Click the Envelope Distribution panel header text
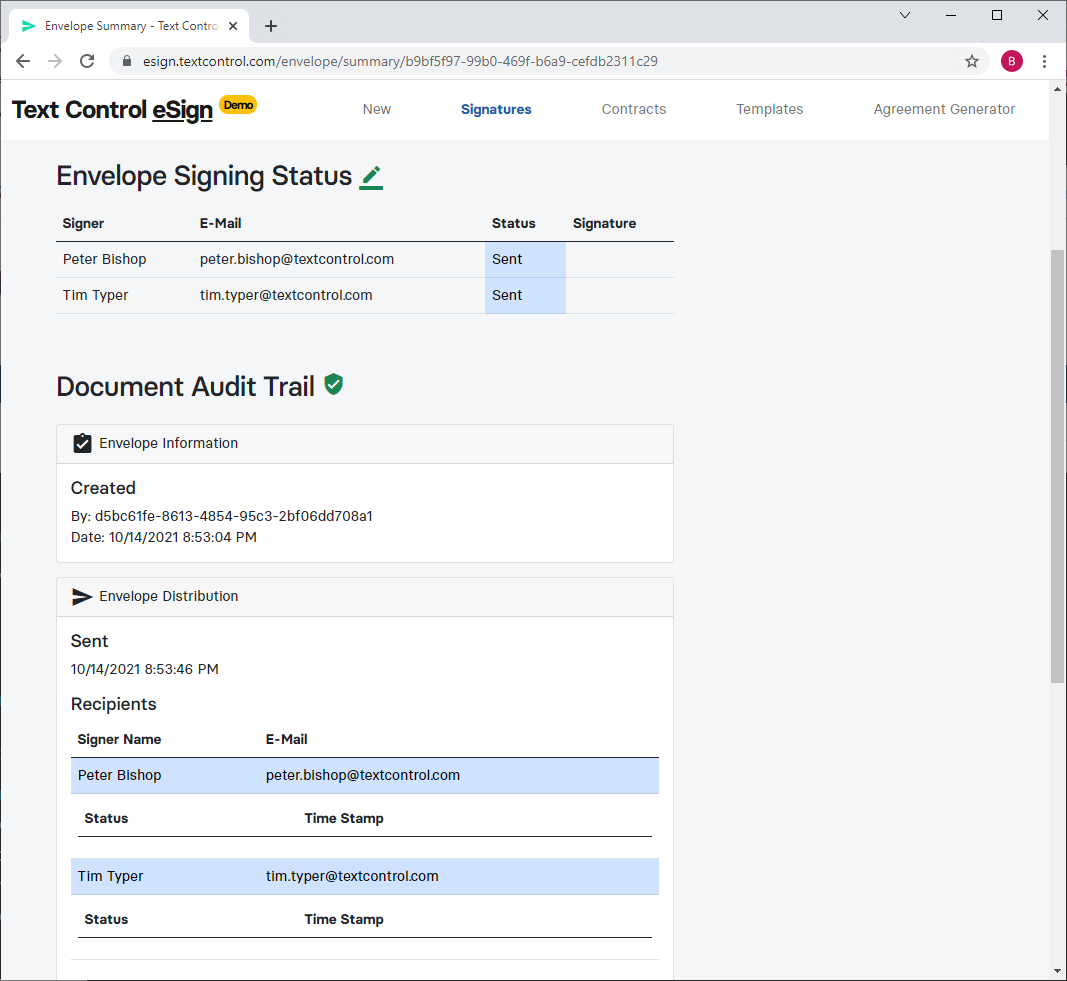The image size is (1067, 981). coord(169,597)
